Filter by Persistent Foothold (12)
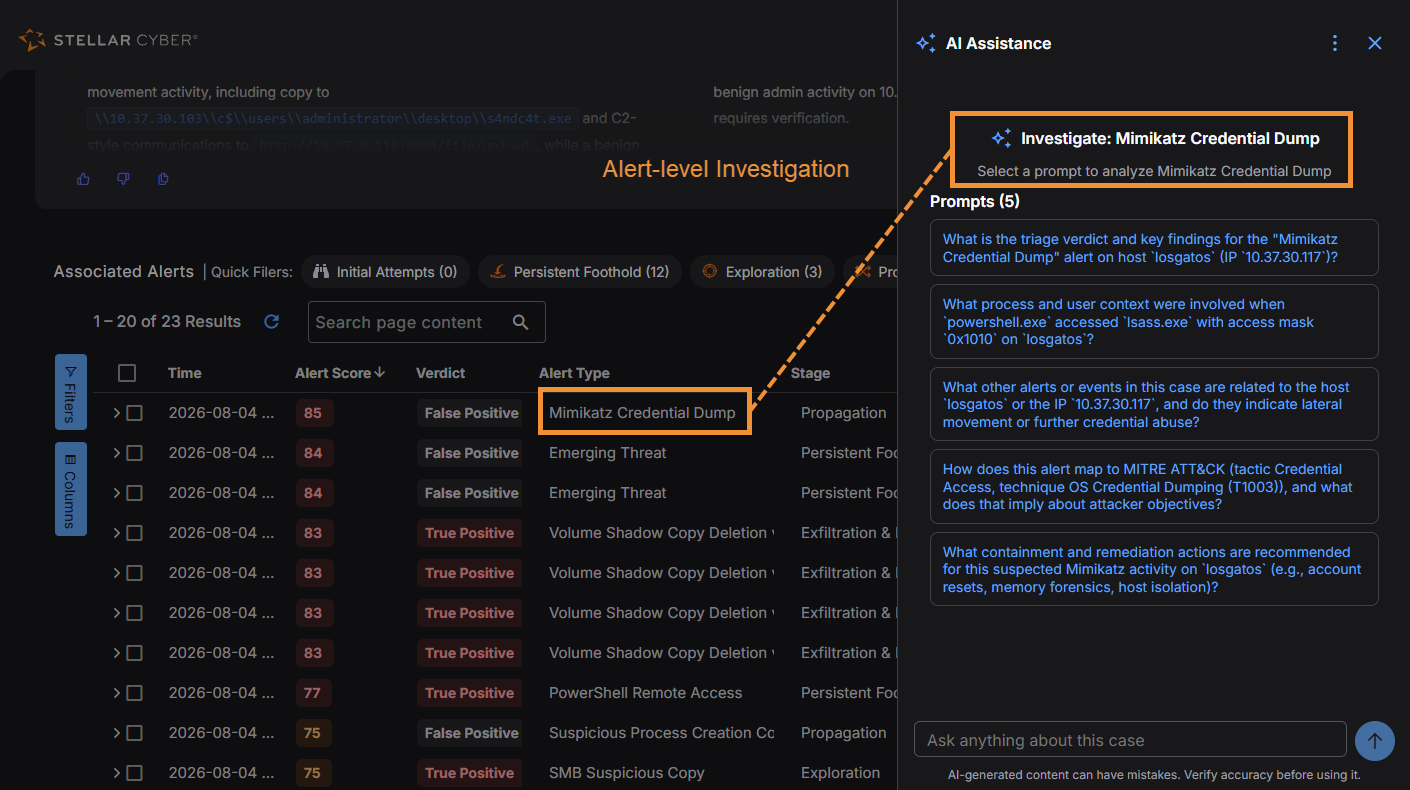This screenshot has height=790, width=1410. tap(580, 272)
